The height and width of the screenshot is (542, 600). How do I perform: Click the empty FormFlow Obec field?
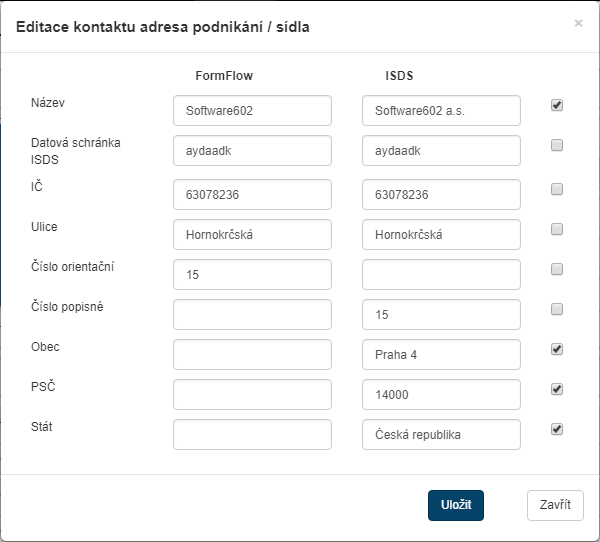click(x=252, y=355)
